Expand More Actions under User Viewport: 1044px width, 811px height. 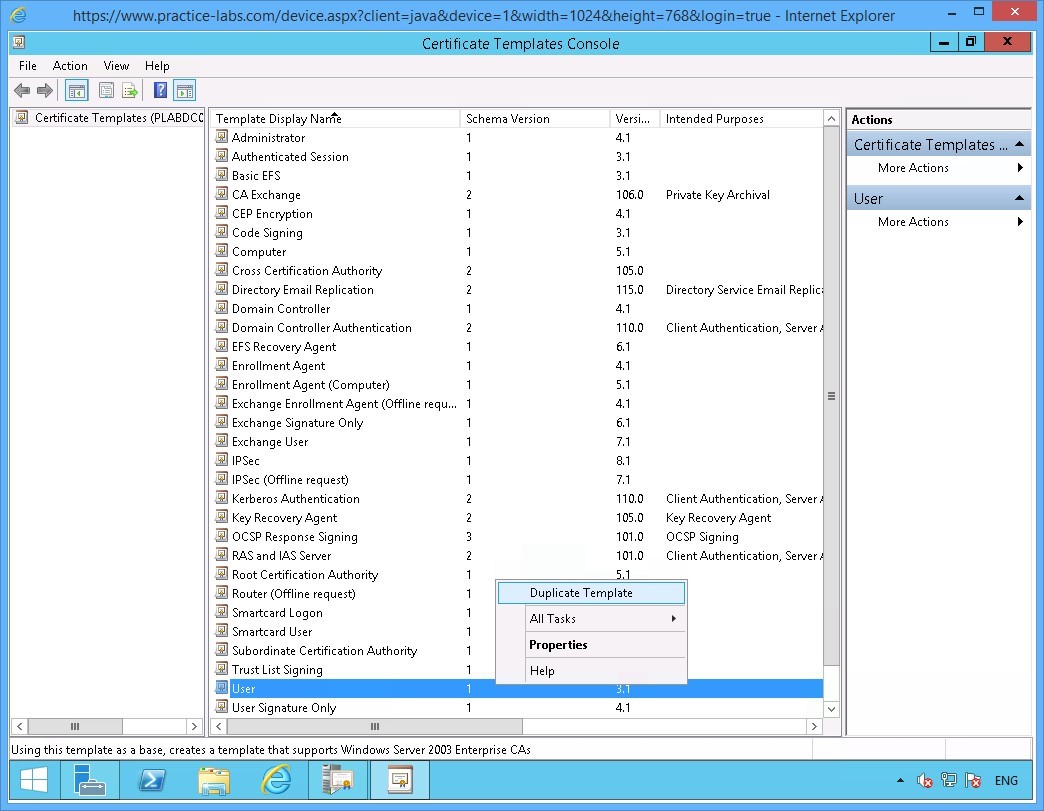pyautogui.click(x=1018, y=222)
